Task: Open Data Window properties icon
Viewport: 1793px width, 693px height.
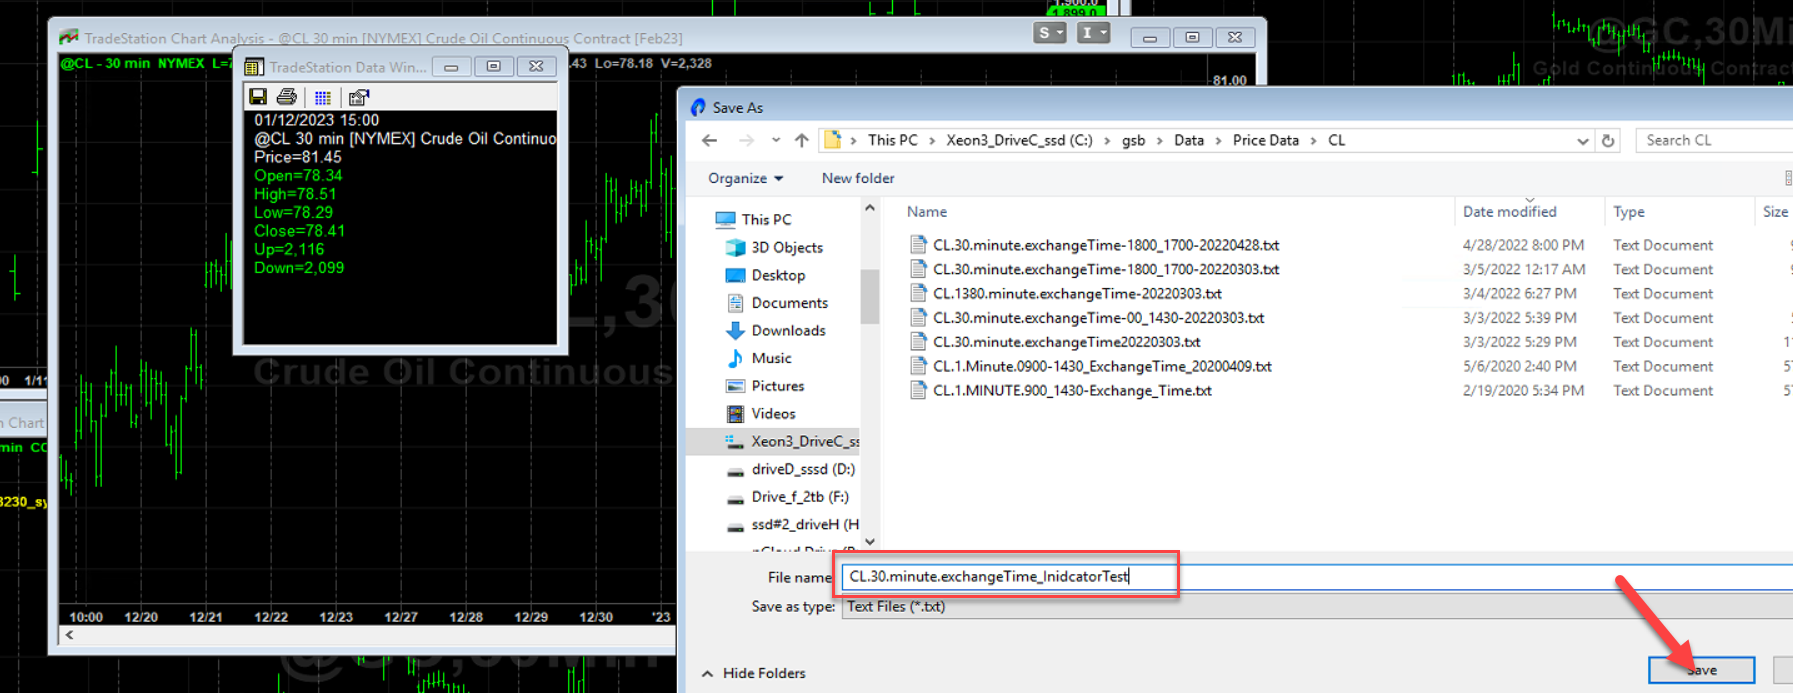Action: click(x=359, y=97)
